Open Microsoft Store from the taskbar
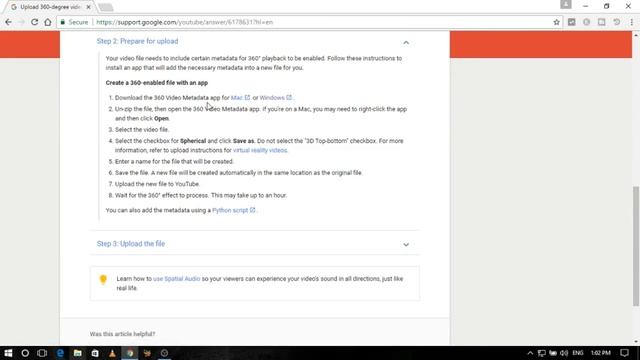This screenshot has height=360, width=640. tap(95, 353)
